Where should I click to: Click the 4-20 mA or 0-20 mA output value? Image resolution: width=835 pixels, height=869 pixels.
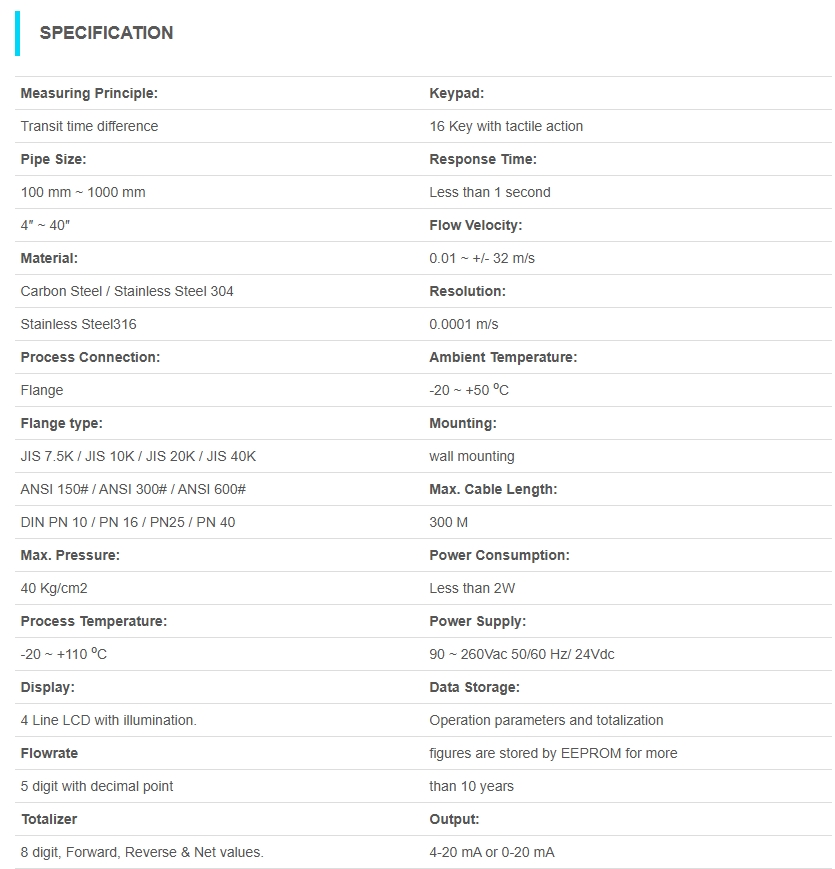pos(492,852)
